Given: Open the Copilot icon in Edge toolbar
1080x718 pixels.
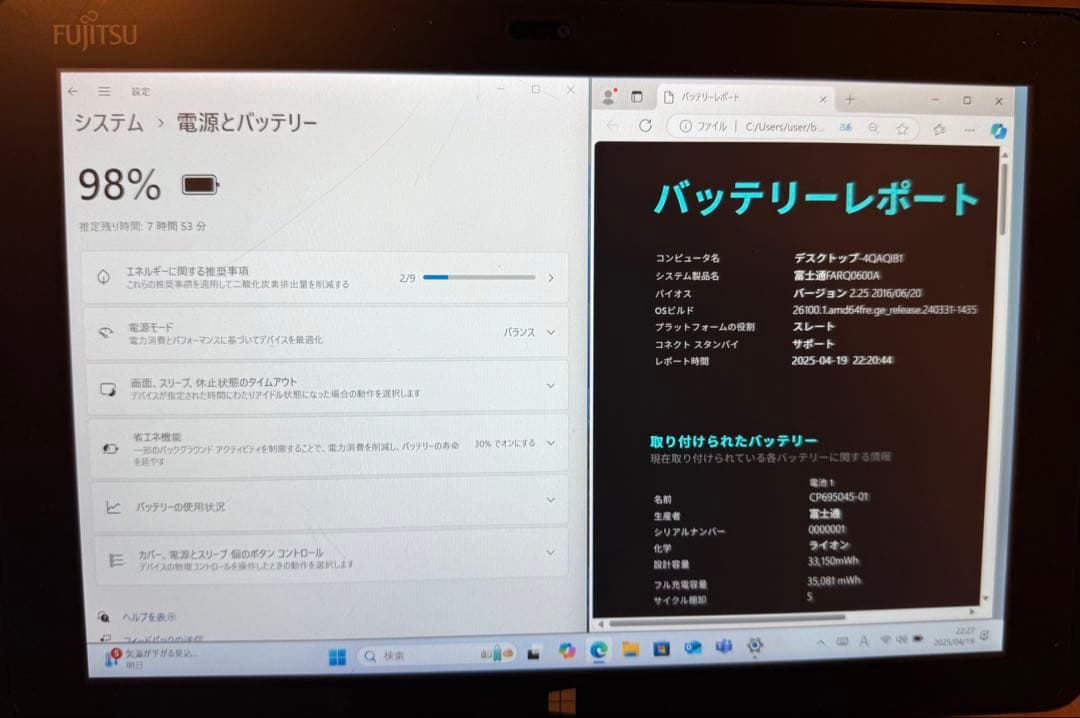Looking at the screenshot, I should coord(998,128).
